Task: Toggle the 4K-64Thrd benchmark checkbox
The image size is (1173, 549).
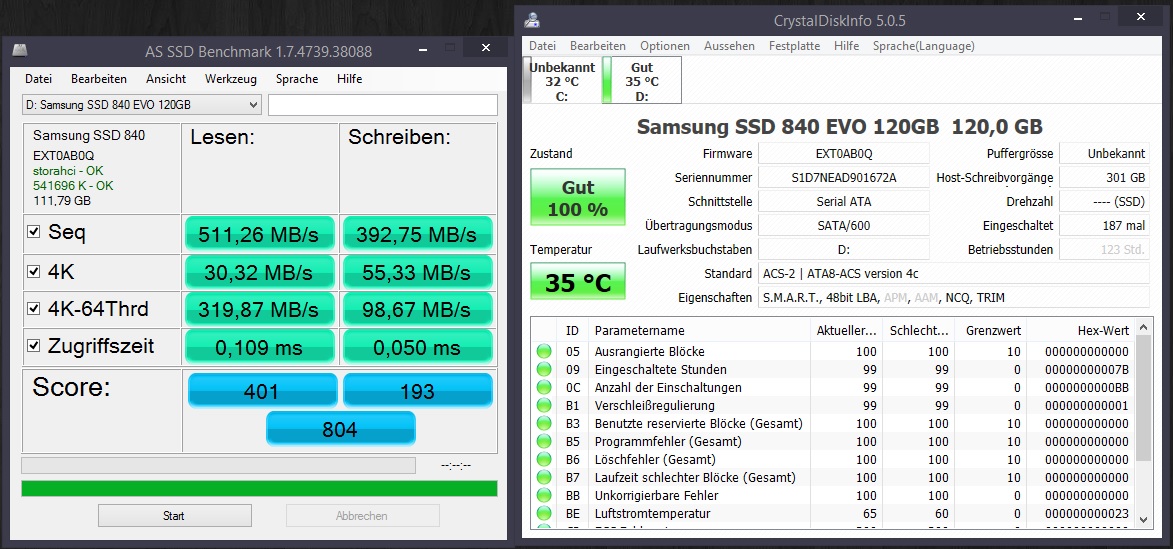Action: point(33,308)
